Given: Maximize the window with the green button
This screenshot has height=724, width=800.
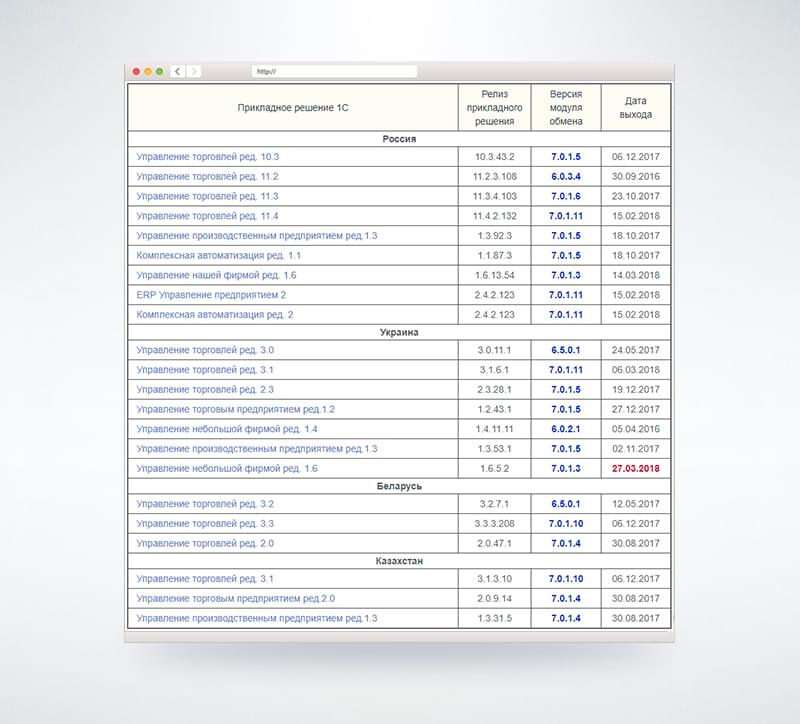Looking at the screenshot, I should (160, 71).
